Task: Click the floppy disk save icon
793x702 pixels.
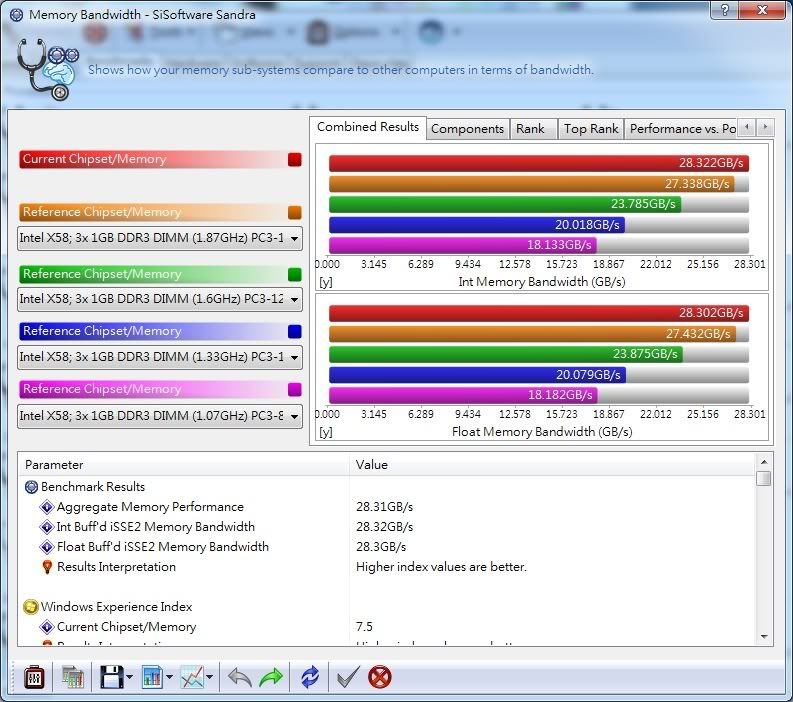Action: tap(111, 677)
